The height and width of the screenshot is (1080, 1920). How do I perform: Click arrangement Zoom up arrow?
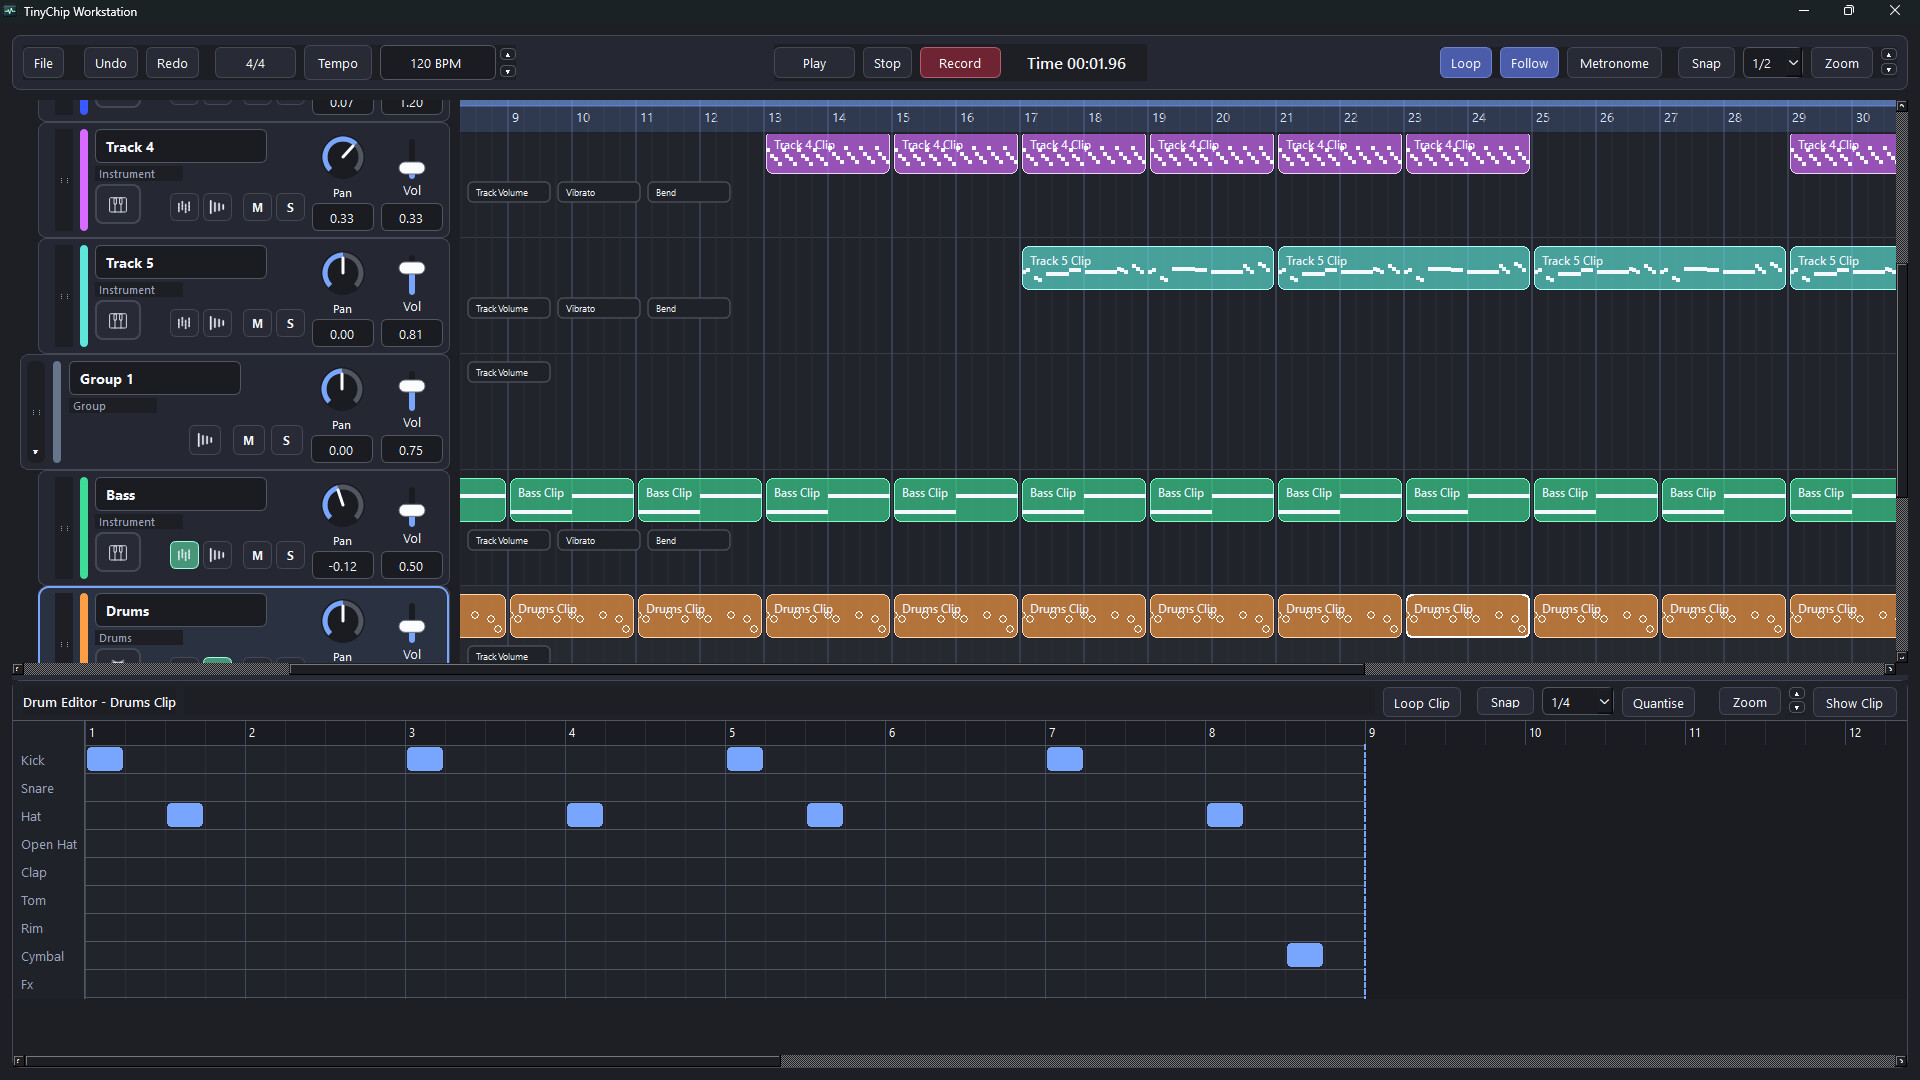pos(1889,55)
